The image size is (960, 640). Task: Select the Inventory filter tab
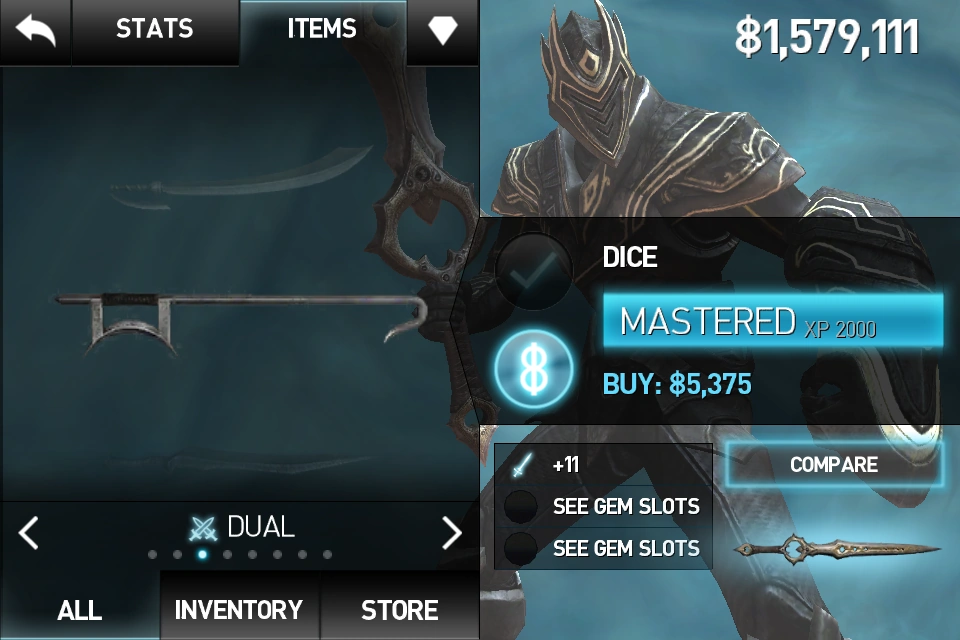point(239,609)
